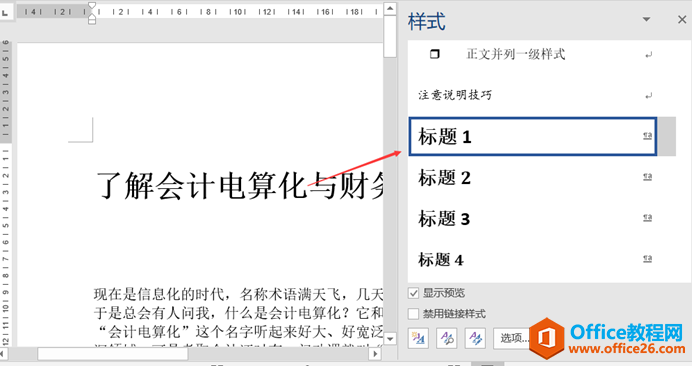Click the tab selector at ruler corner
The height and width of the screenshot is (366, 692).
pos(5,12)
